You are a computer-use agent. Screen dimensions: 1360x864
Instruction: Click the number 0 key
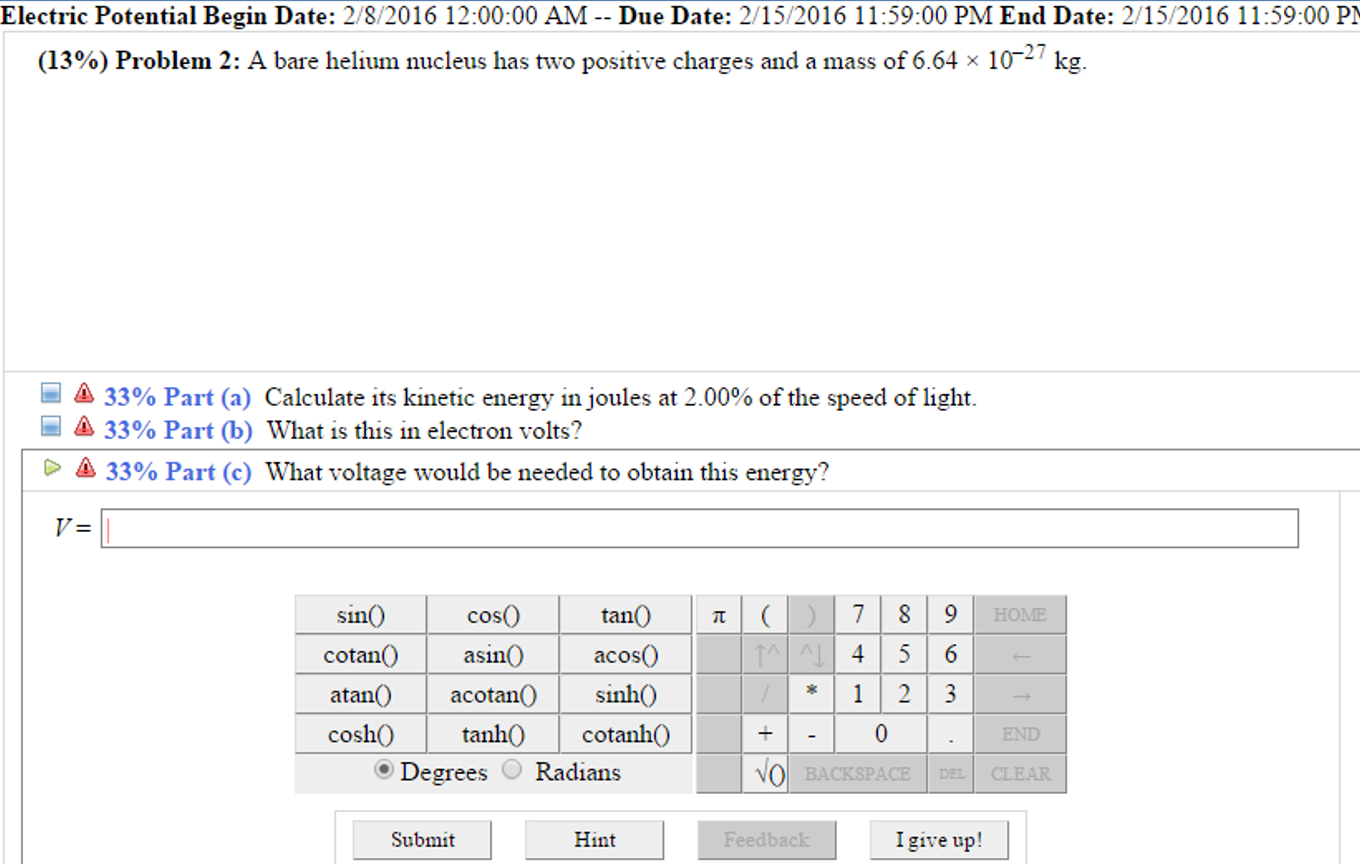pyautogui.click(x=881, y=734)
